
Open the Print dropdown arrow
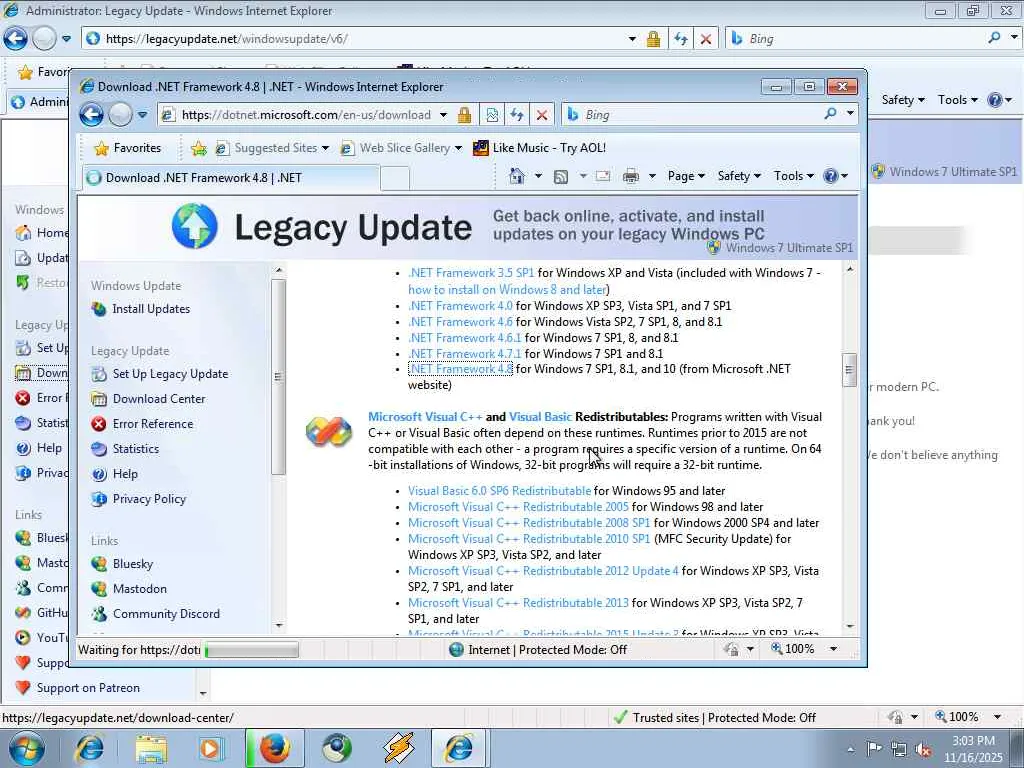point(652,176)
